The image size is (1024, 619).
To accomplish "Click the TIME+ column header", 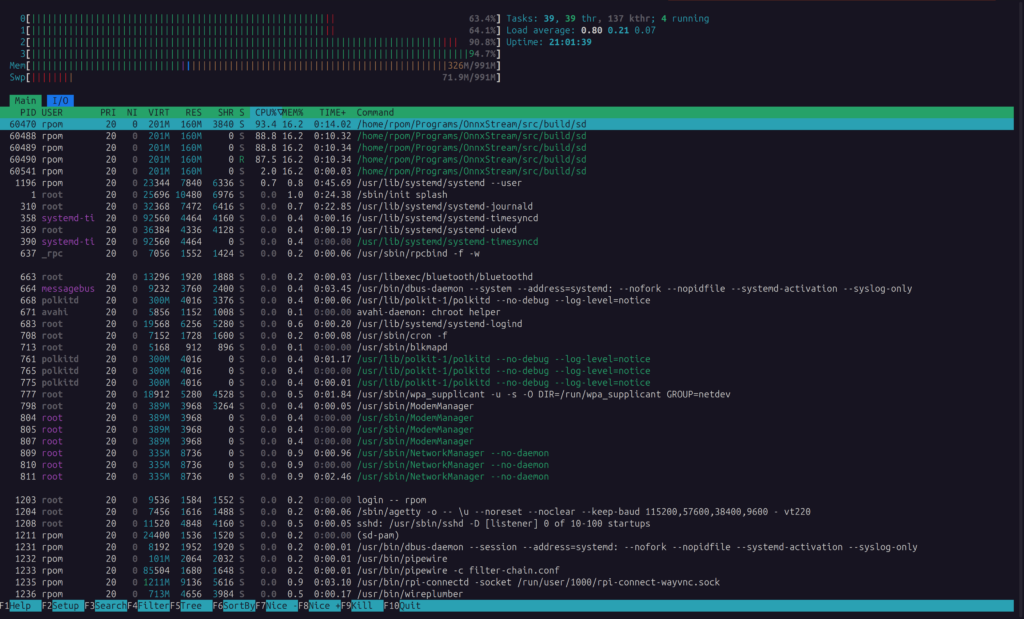I will click(x=332, y=113).
